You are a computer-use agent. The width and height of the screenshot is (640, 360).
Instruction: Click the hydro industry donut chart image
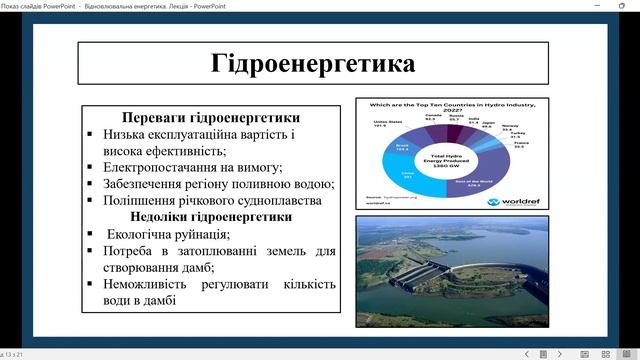pos(452,153)
